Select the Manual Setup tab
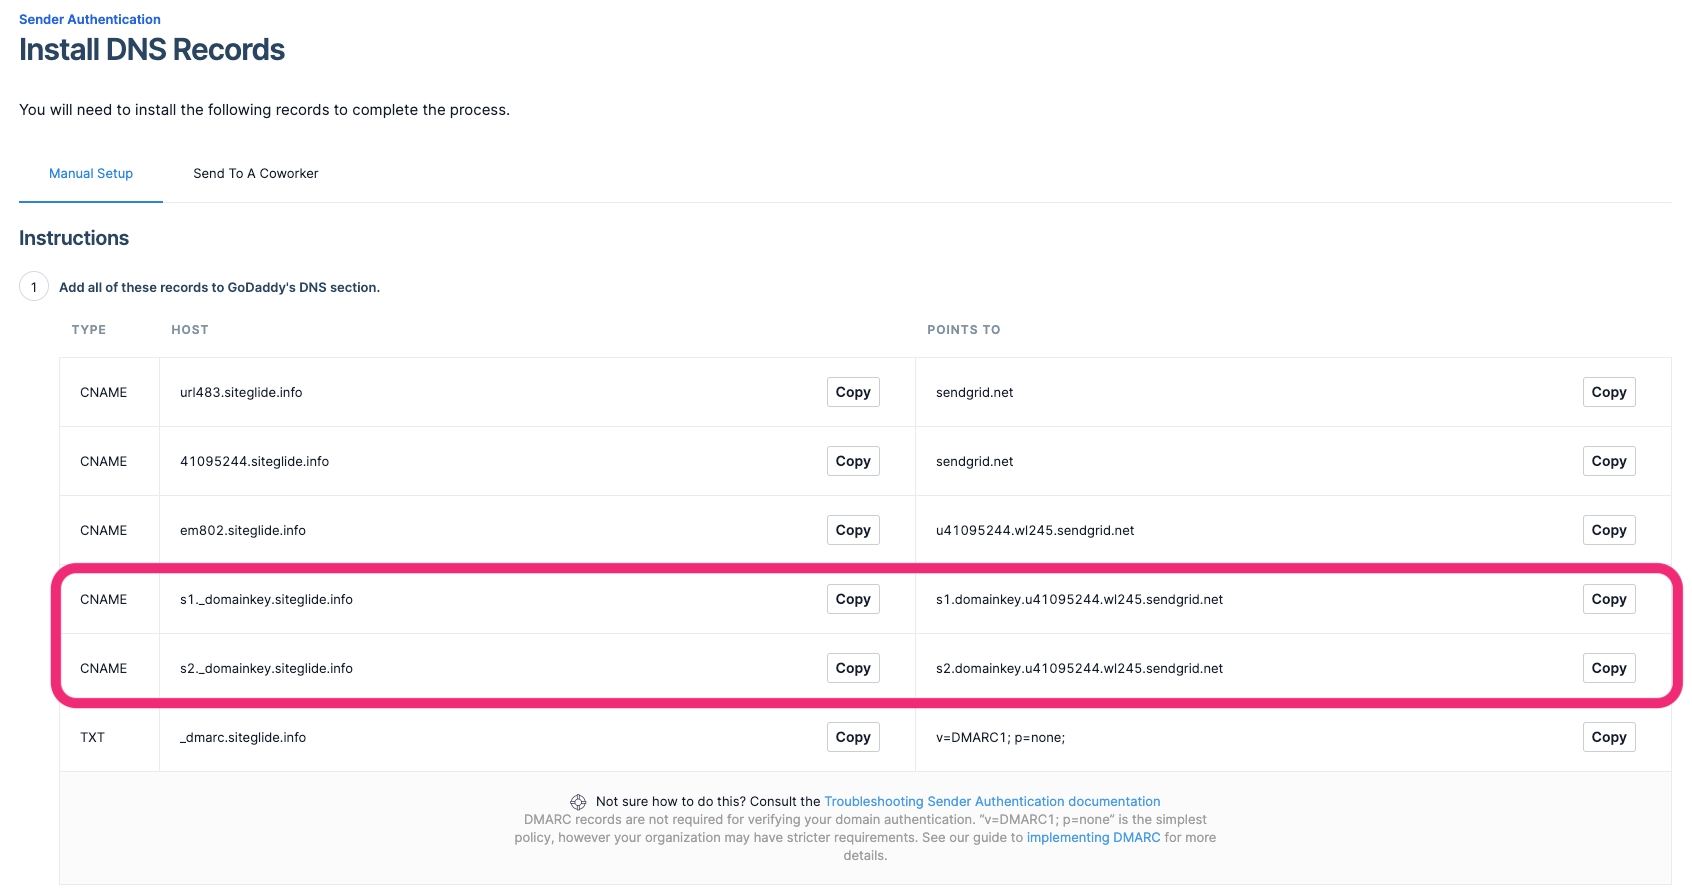The width and height of the screenshot is (1692, 896). [x=91, y=173]
